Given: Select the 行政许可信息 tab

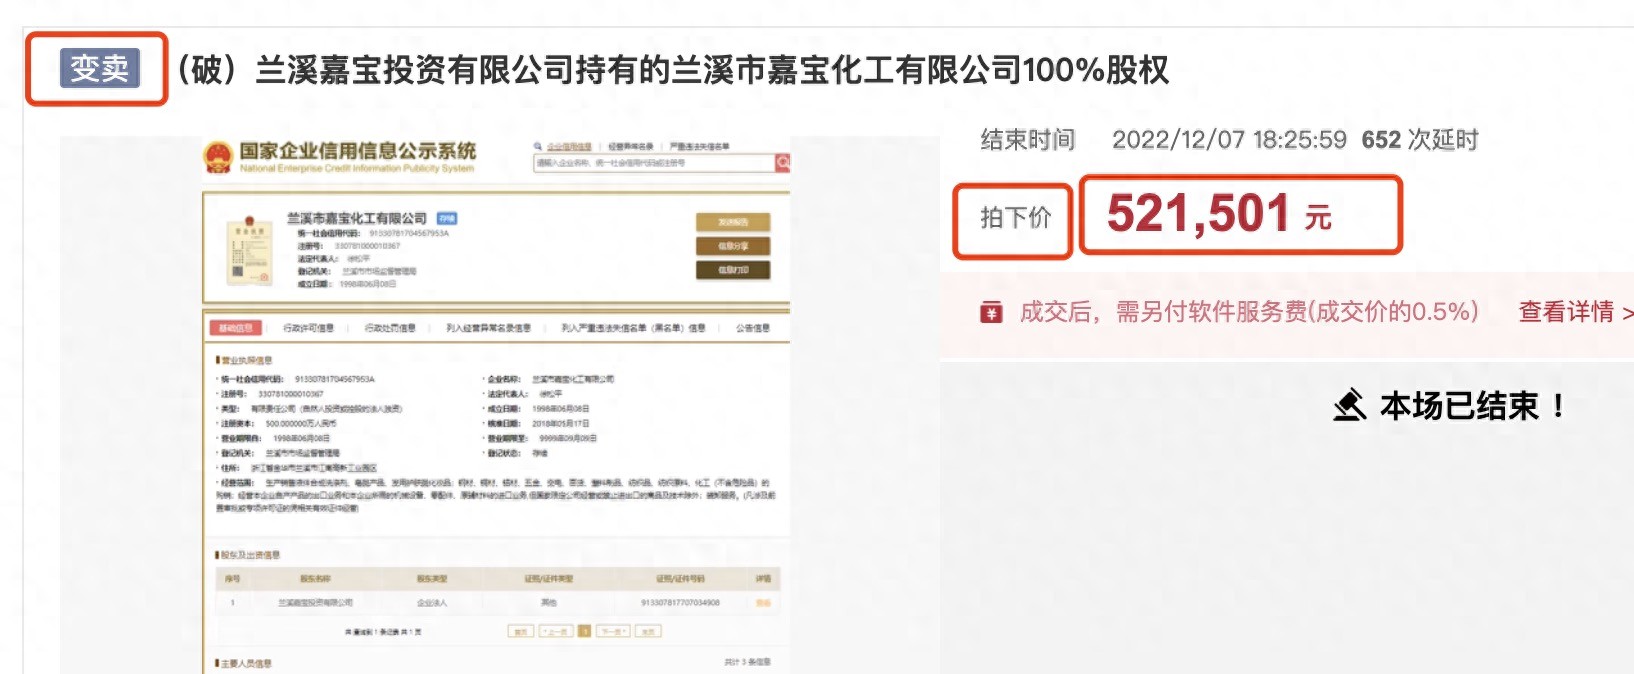Looking at the screenshot, I should pyautogui.click(x=308, y=328).
